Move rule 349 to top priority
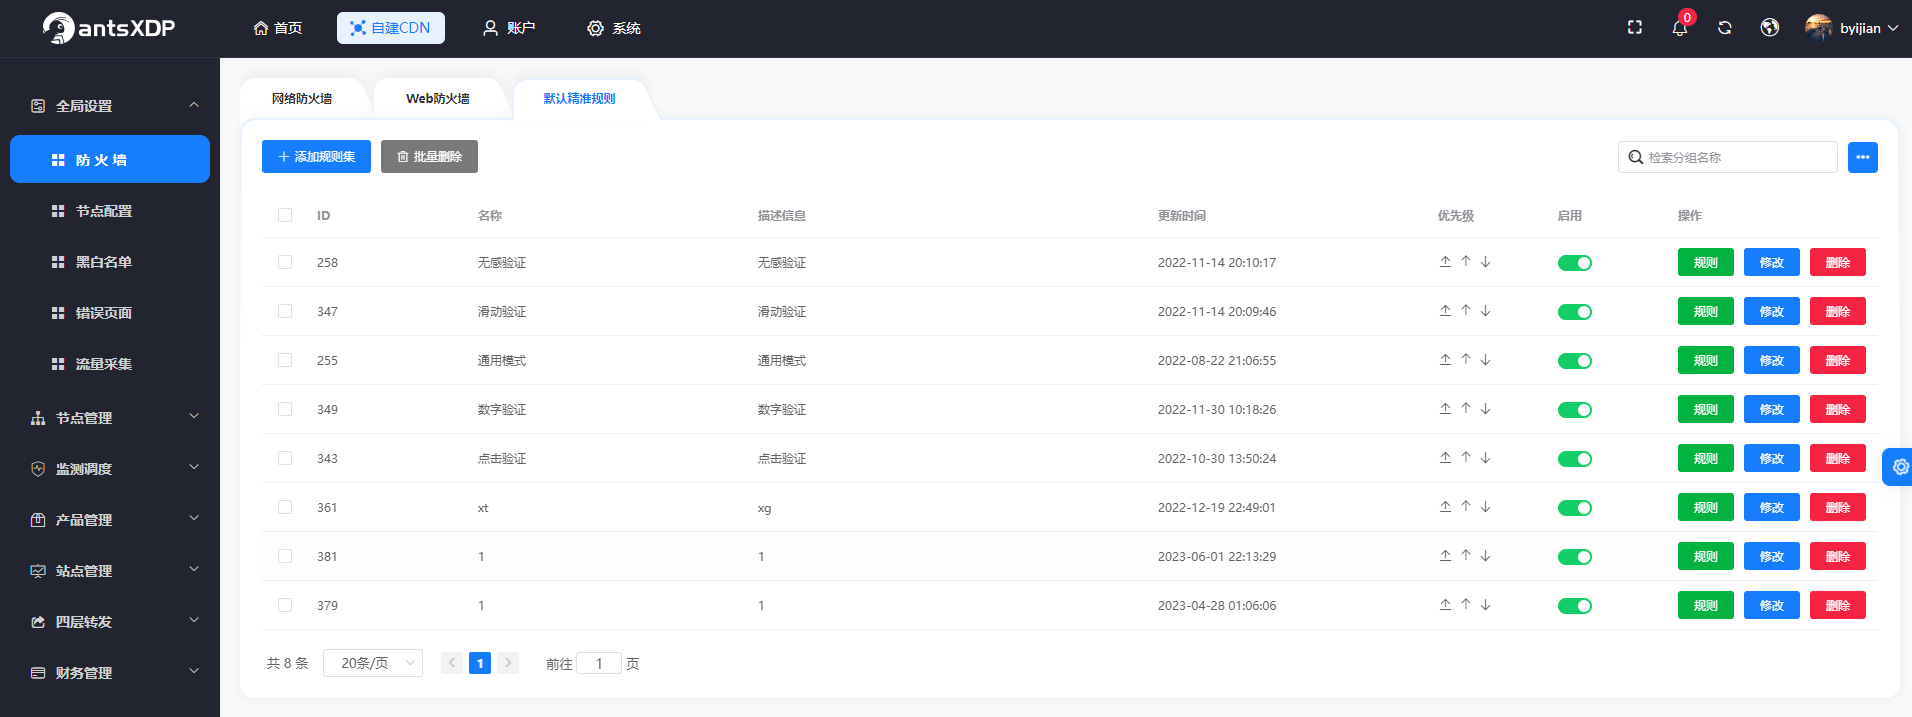Viewport: 1912px width, 717px height. [1445, 409]
